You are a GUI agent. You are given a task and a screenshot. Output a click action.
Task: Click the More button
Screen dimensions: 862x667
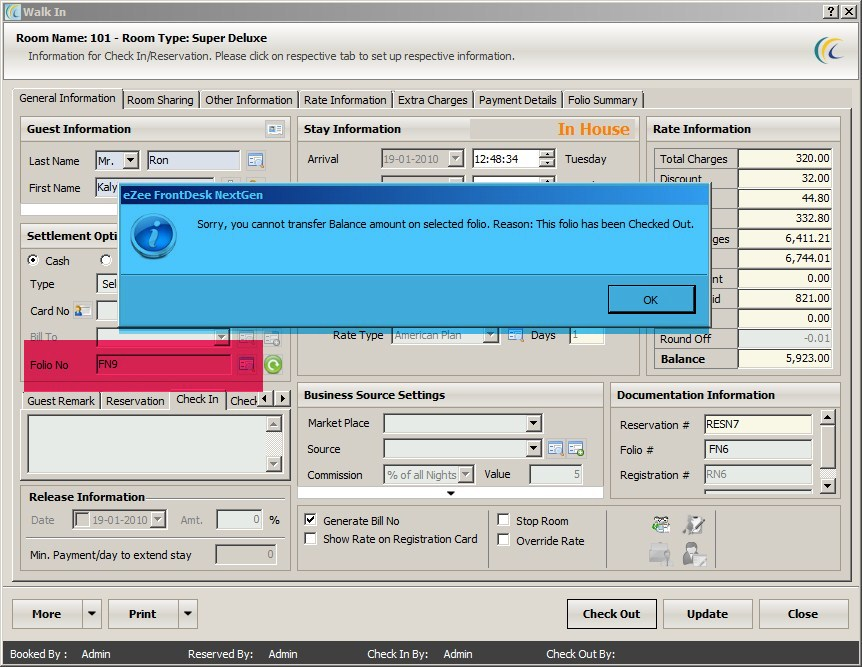point(47,614)
